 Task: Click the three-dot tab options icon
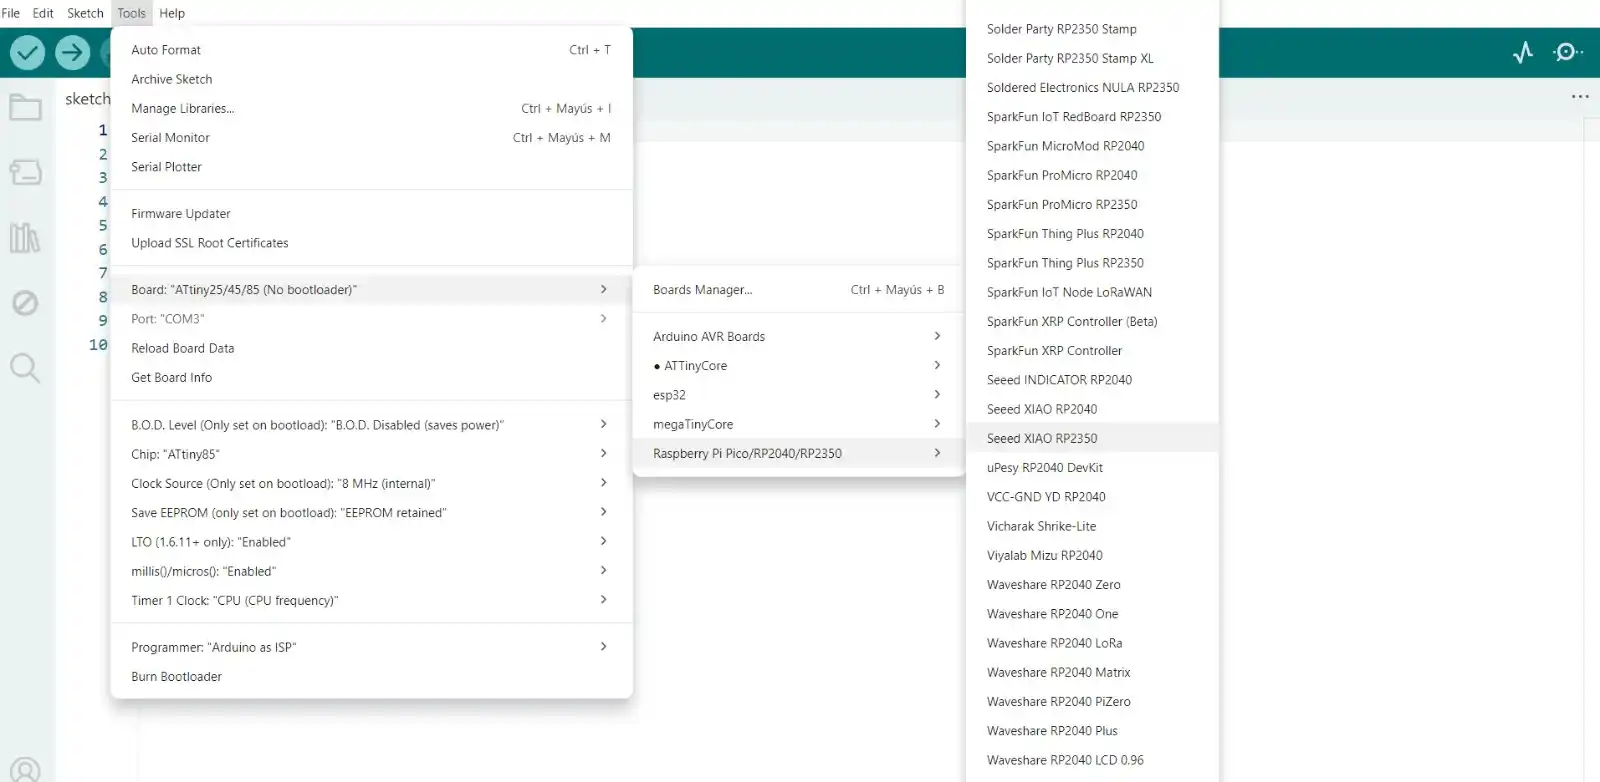click(1580, 97)
